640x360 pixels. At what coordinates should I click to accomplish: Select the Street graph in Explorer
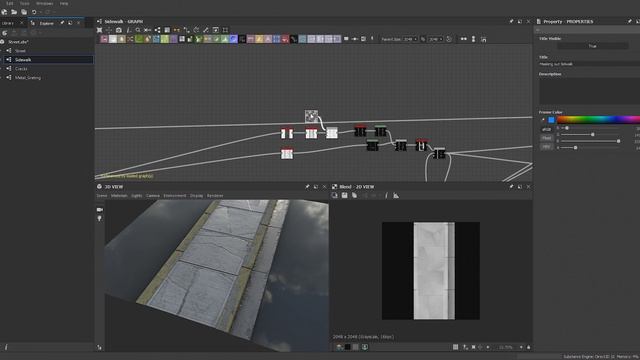click(20, 51)
